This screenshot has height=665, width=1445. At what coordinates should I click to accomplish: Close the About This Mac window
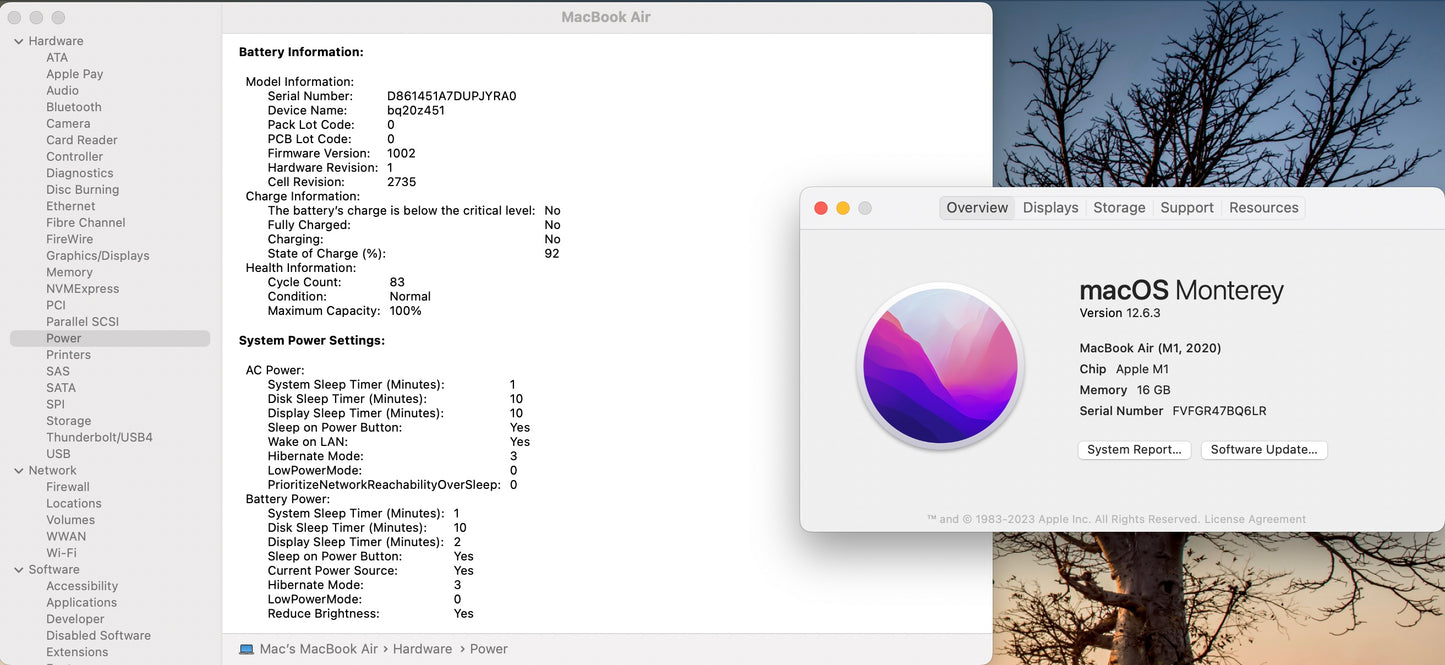(821, 208)
